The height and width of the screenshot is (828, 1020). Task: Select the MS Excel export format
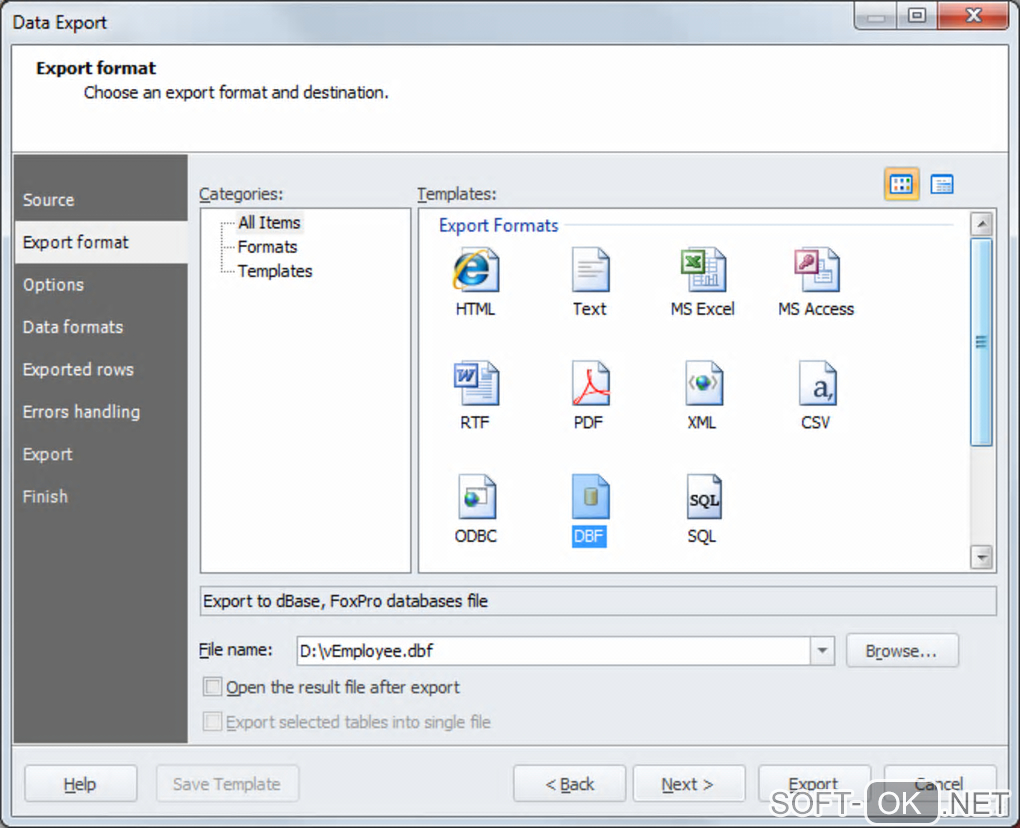point(703,270)
